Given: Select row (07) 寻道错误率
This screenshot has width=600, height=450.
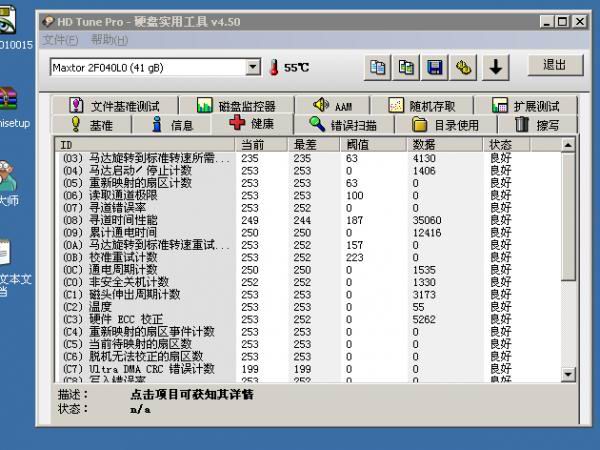Looking at the screenshot, I should pos(308,208).
